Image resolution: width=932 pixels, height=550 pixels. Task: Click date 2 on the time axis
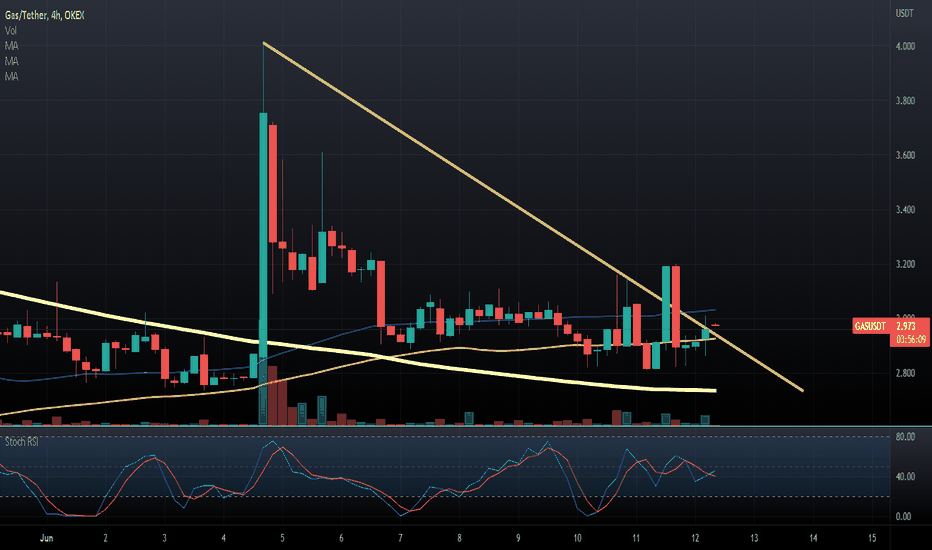pos(105,538)
